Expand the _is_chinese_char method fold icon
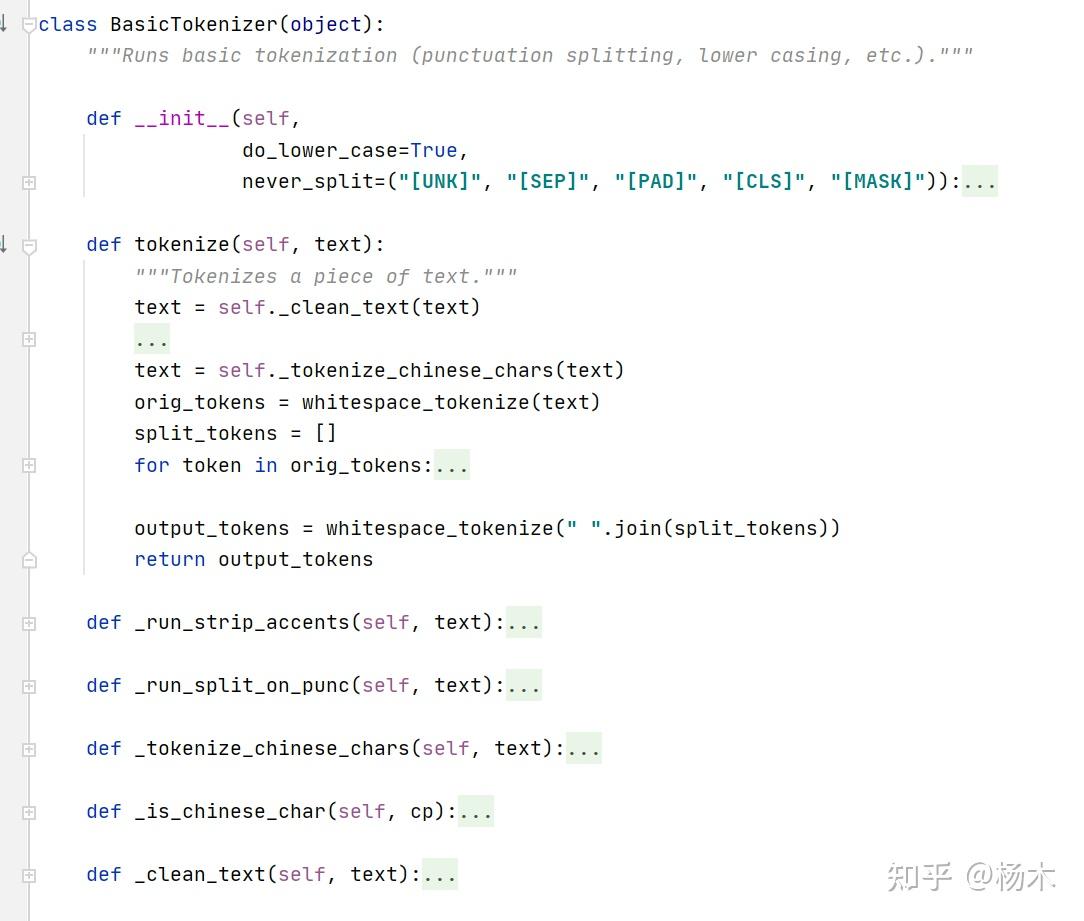This screenshot has height=921, width=1084. 29,812
